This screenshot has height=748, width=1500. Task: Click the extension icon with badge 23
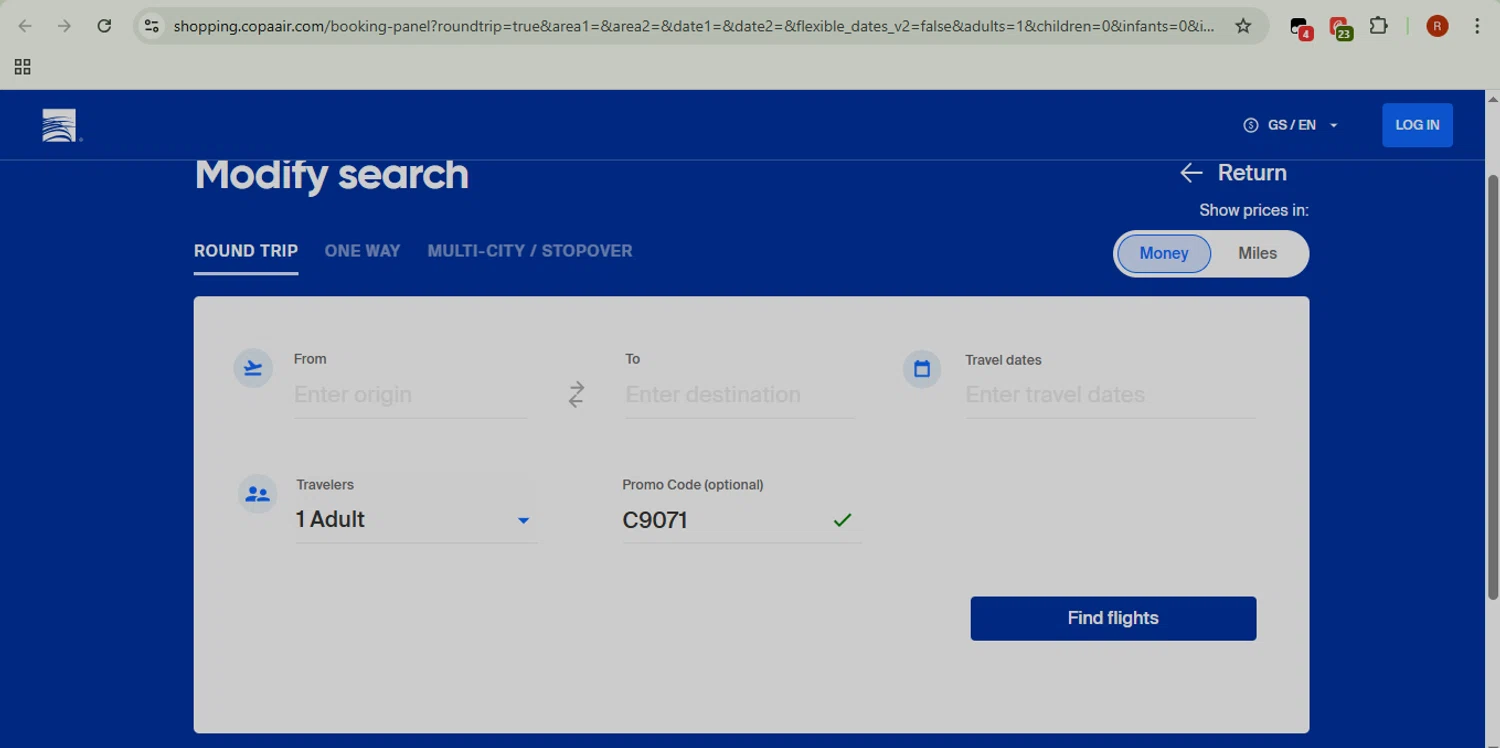coord(1340,28)
